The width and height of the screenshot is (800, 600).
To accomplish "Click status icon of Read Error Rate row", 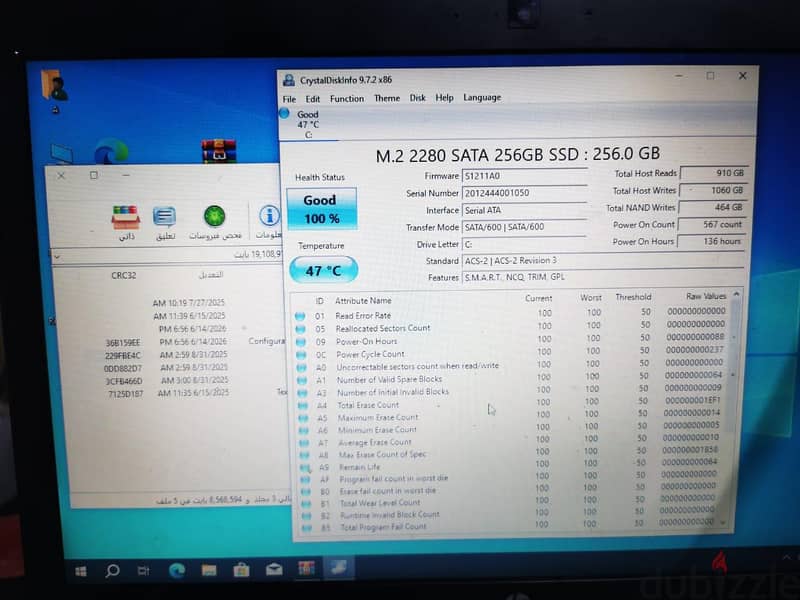I will click(x=300, y=316).
